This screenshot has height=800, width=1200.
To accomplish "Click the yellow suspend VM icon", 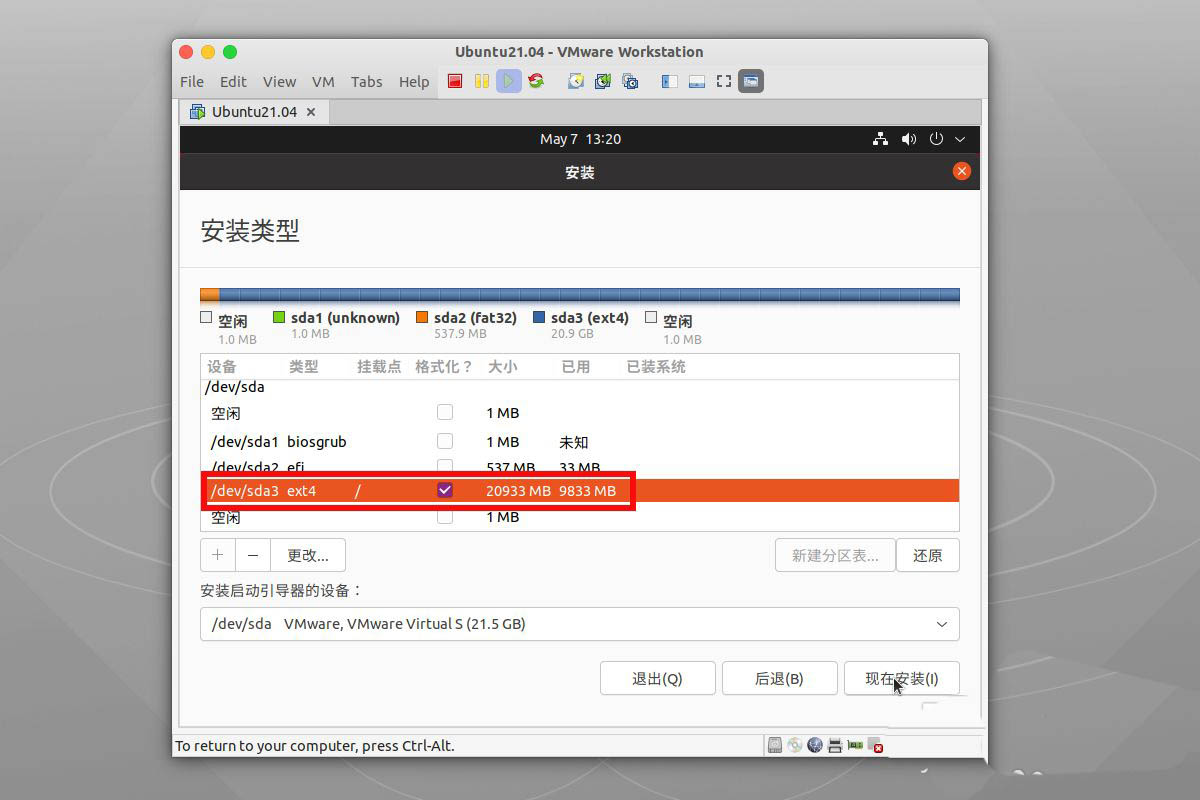I will coord(482,81).
